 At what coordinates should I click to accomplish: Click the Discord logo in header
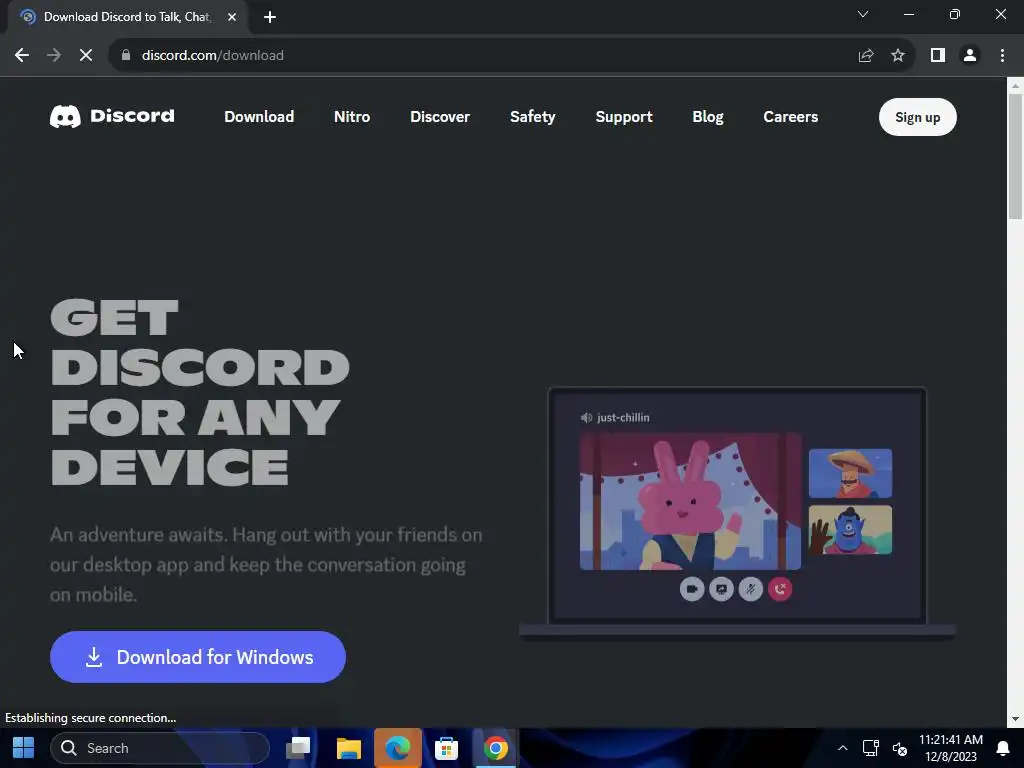click(x=112, y=116)
